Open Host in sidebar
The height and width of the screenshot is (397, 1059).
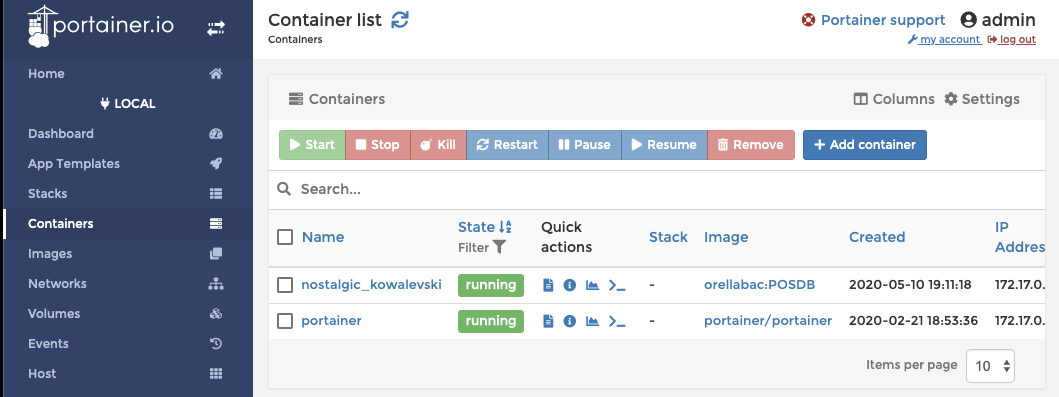[126, 373]
